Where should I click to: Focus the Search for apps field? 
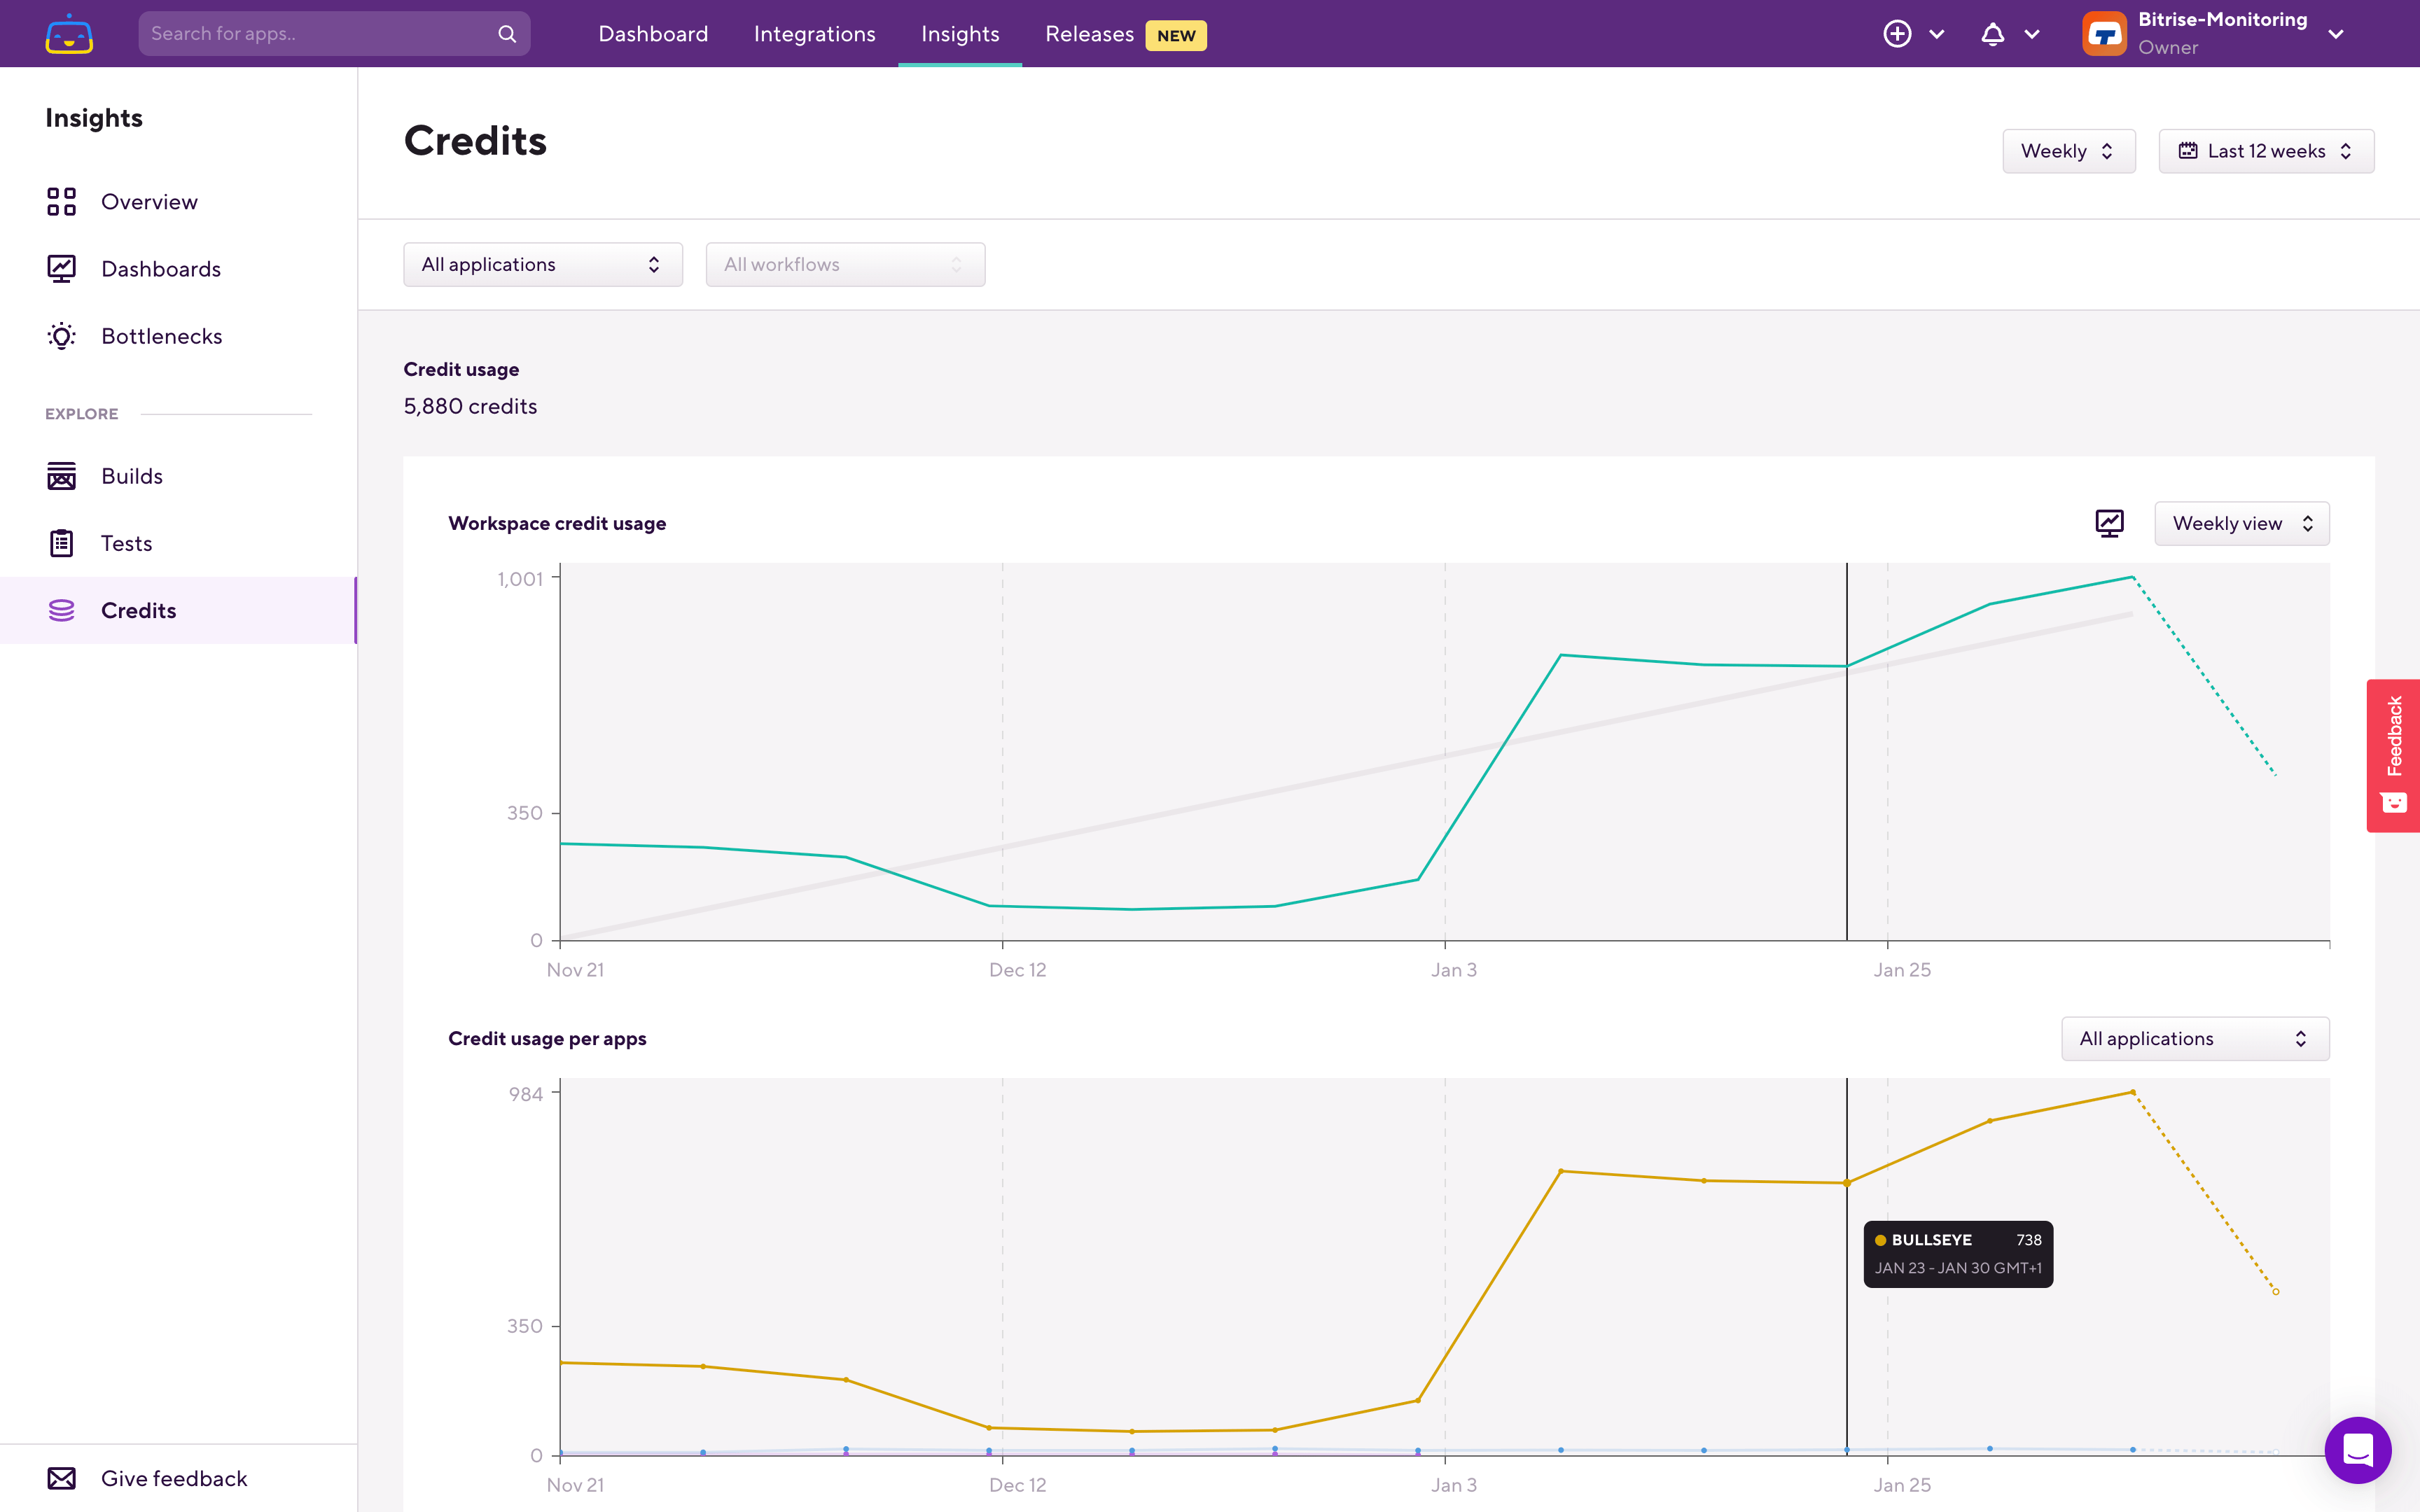coord(320,34)
